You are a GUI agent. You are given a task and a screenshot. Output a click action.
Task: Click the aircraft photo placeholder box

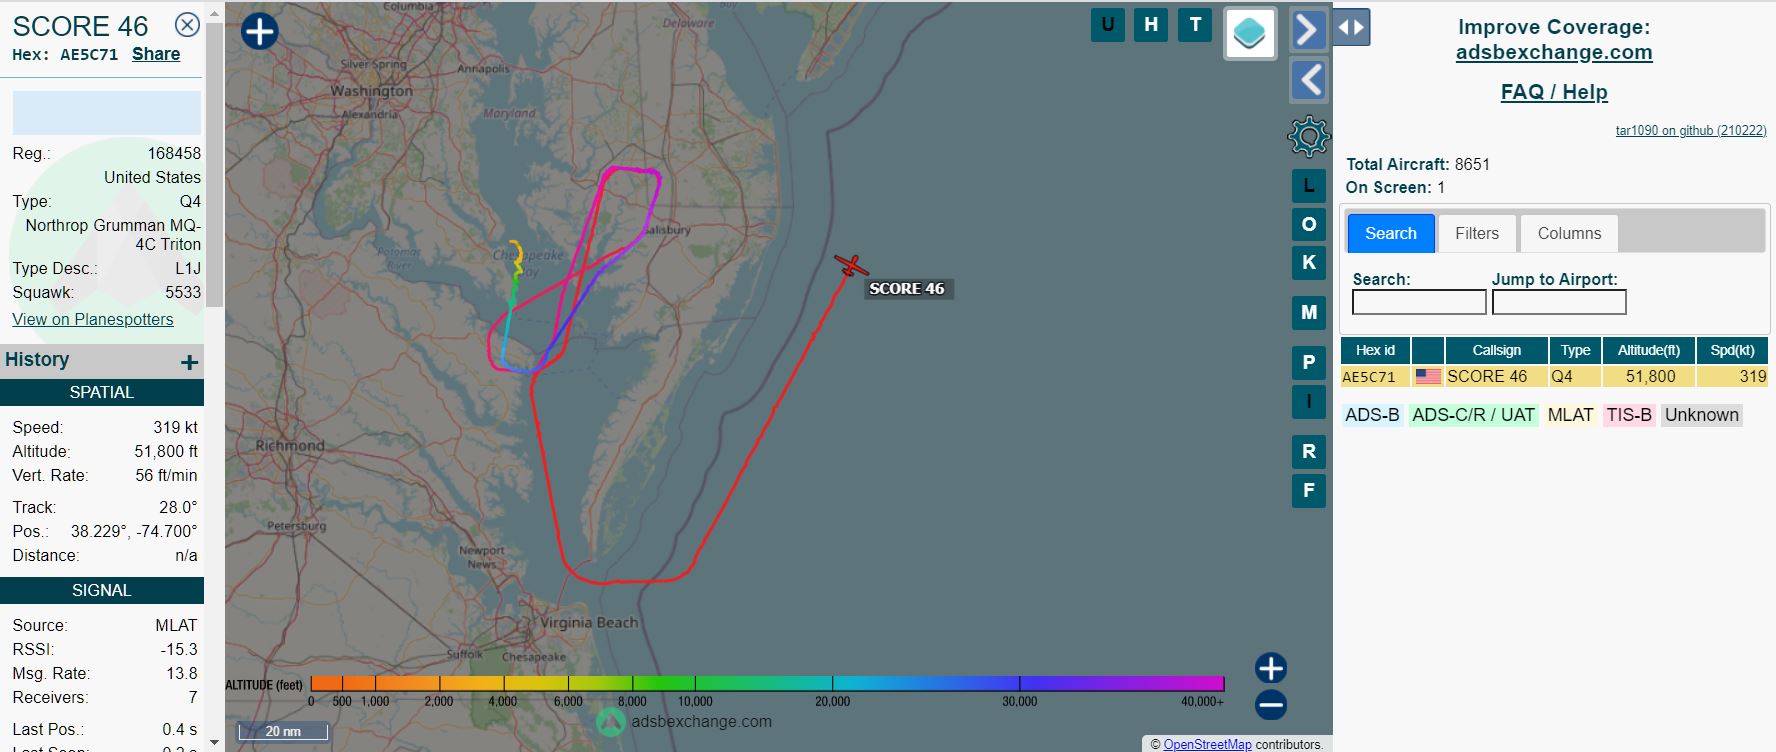(x=107, y=113)
